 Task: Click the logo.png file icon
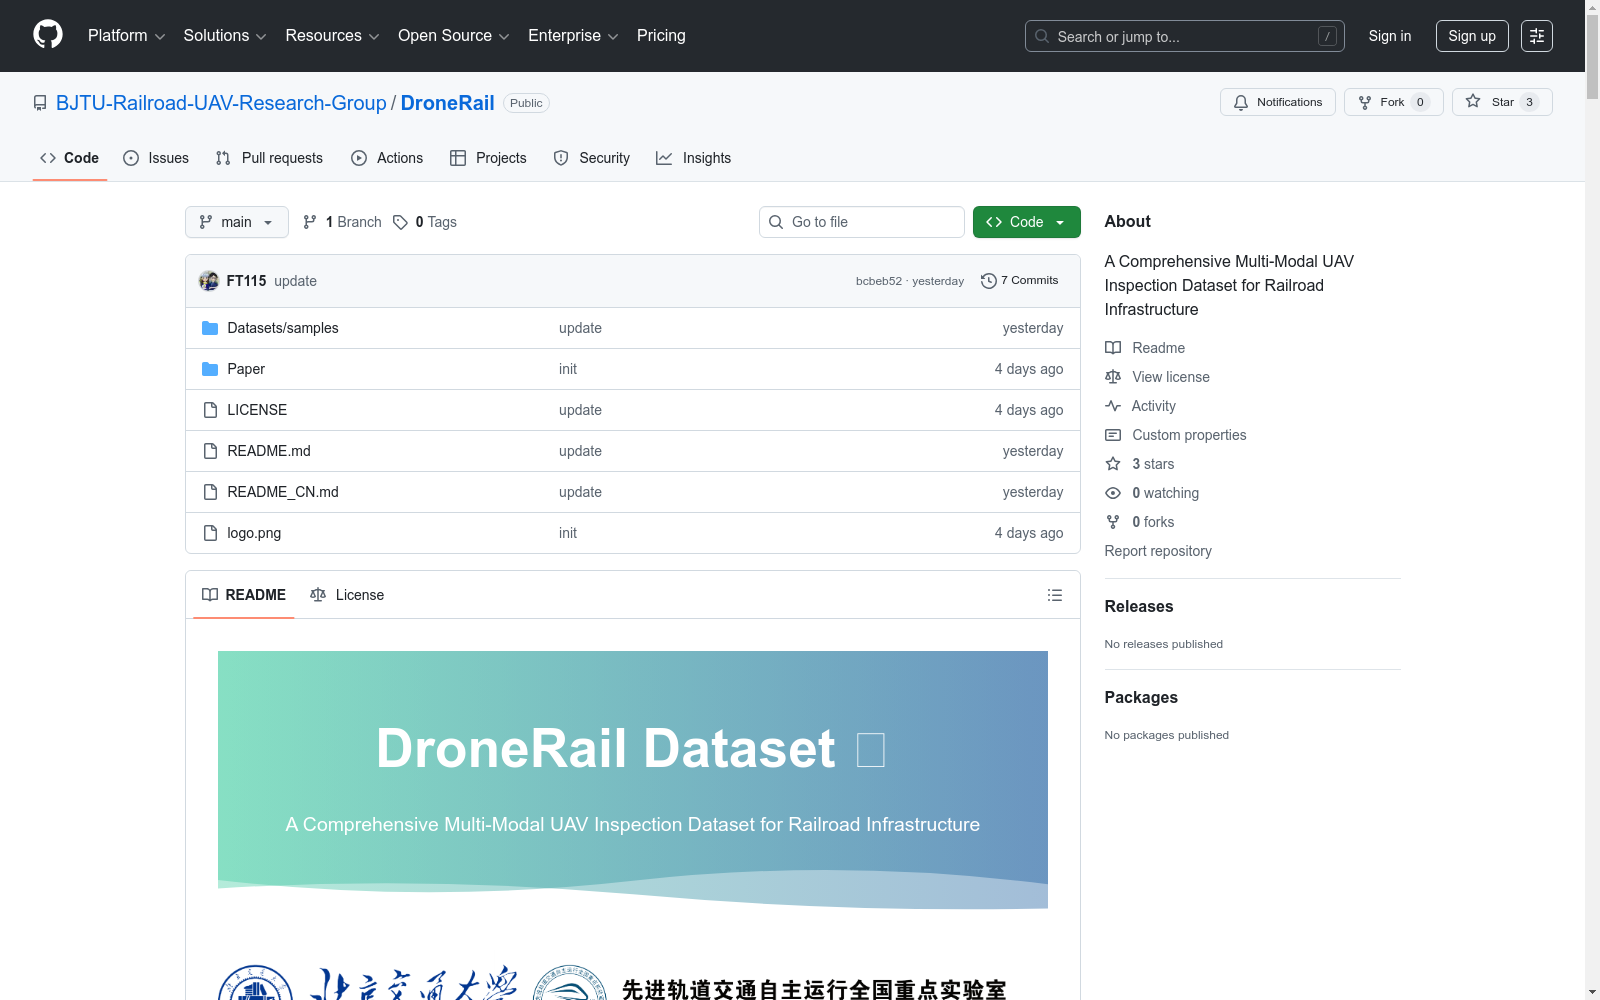coord(210,533)
